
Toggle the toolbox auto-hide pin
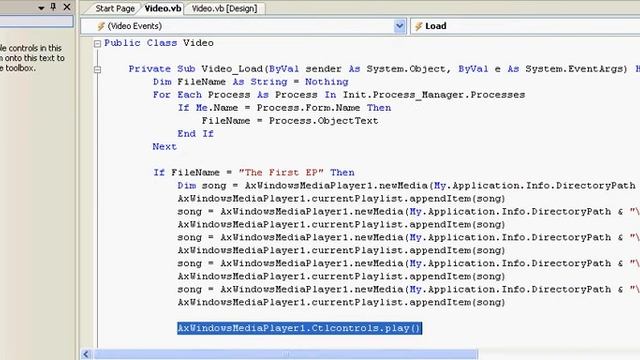coord(53,7)
